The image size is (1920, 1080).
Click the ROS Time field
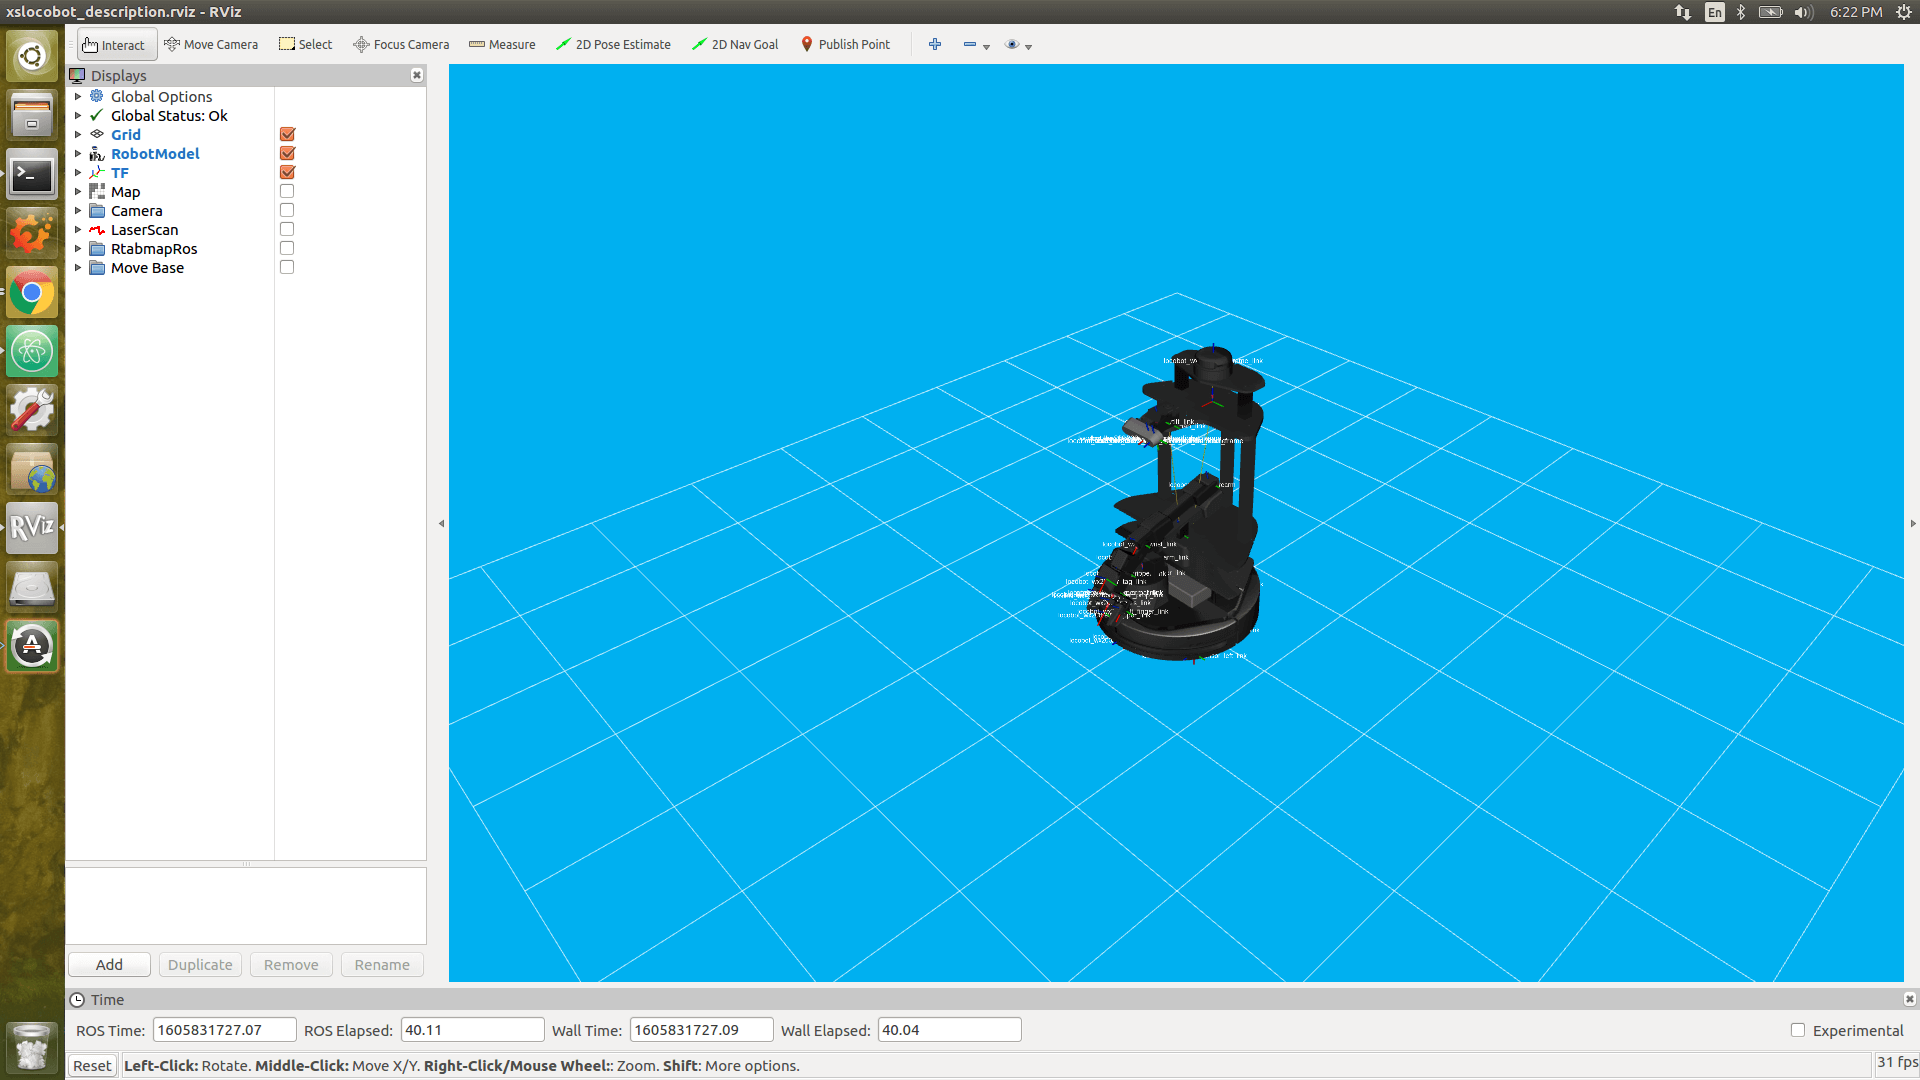pyautogui.click(x=224, y=1030)
